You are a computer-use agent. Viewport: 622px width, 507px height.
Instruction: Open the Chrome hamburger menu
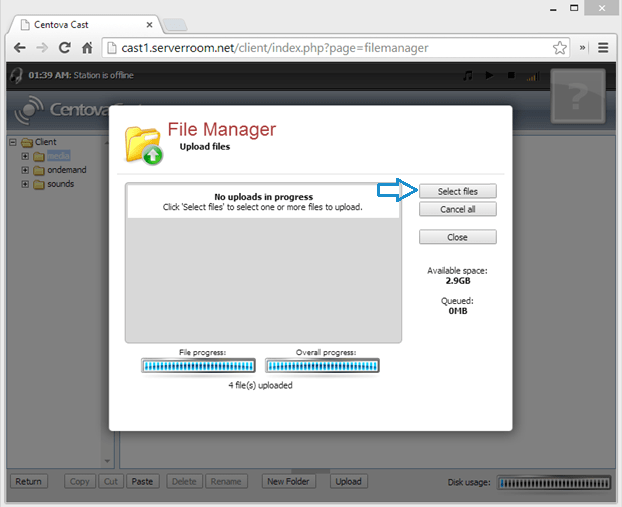pos(603,48)
